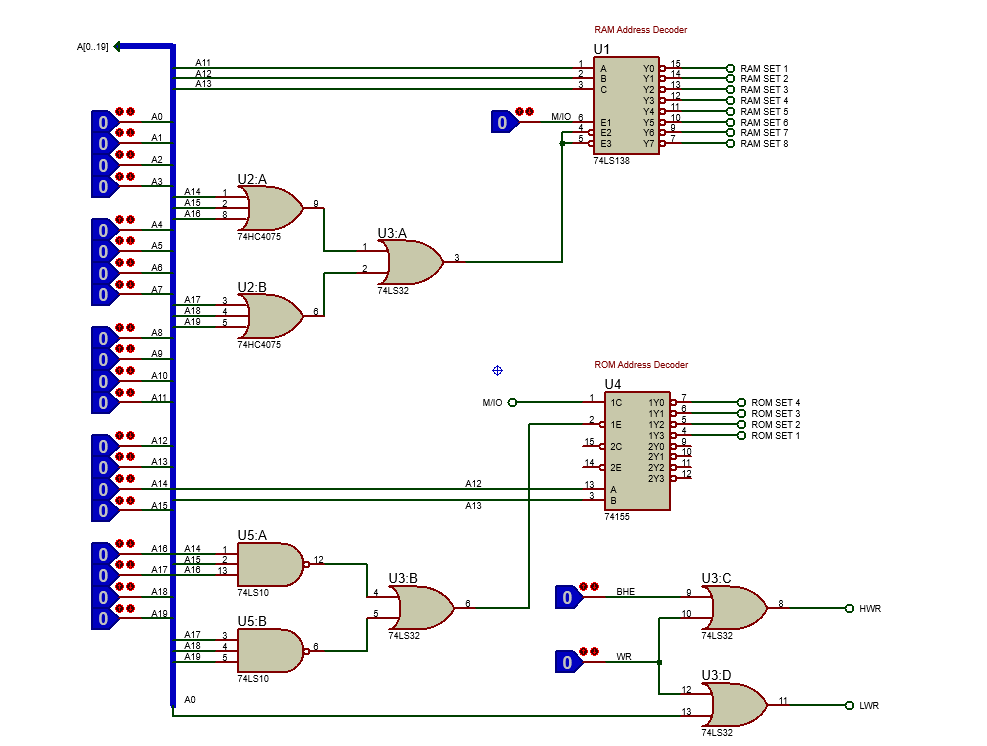The width and height of the screenshot is (987, 746).
Task: Toggle the A19 logic state input
Action: click(103, 619)
